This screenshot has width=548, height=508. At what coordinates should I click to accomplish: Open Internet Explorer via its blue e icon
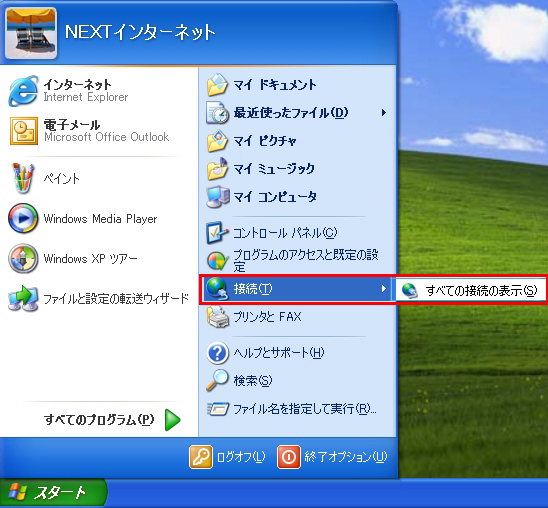tap(23, 91)
